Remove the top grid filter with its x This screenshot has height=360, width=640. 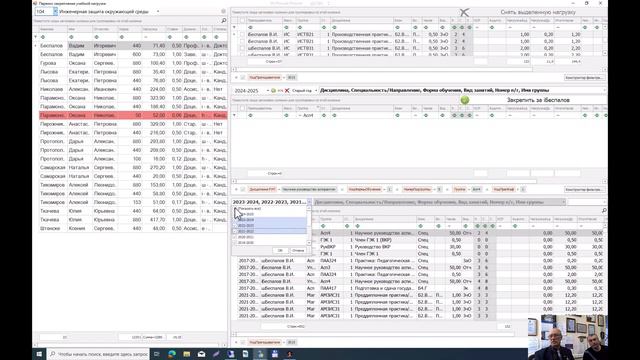236,77
